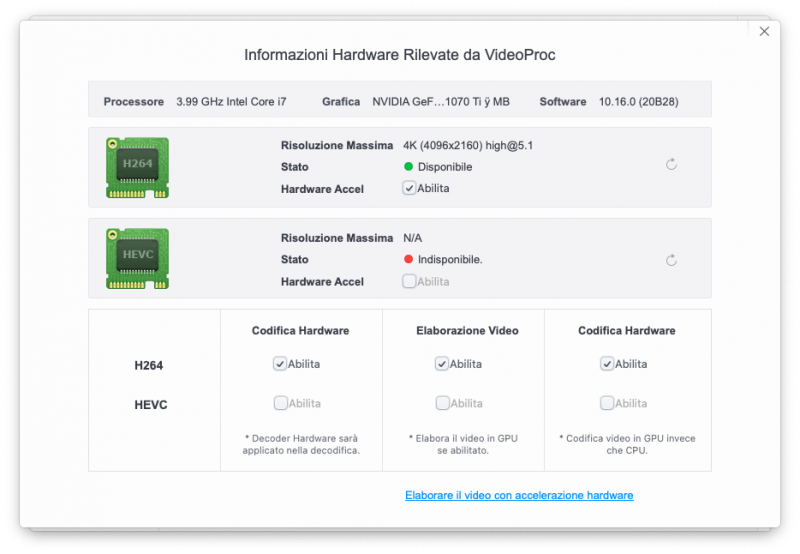Click the 'NVIDIA GeF…1070 Ti' graphics value
The height and width of the screenshot is (554, 800).
coord(441,102)
